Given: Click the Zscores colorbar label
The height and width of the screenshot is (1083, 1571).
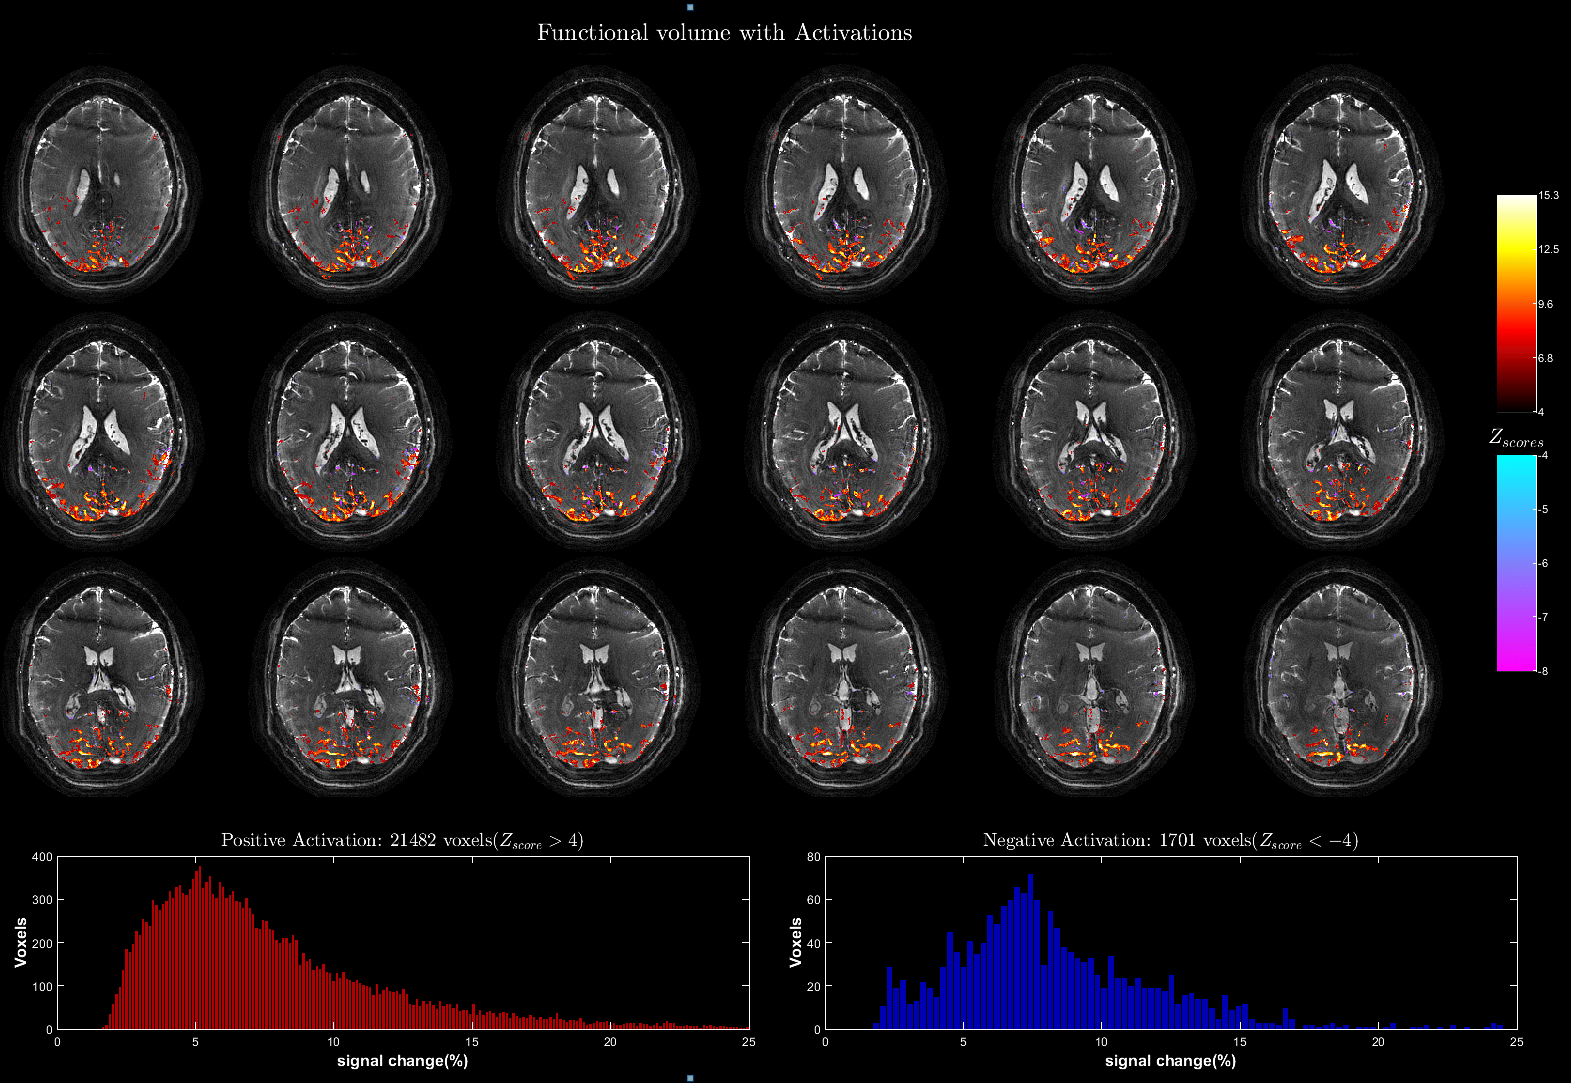Looking at the screenshot, I should (1516, 438).
